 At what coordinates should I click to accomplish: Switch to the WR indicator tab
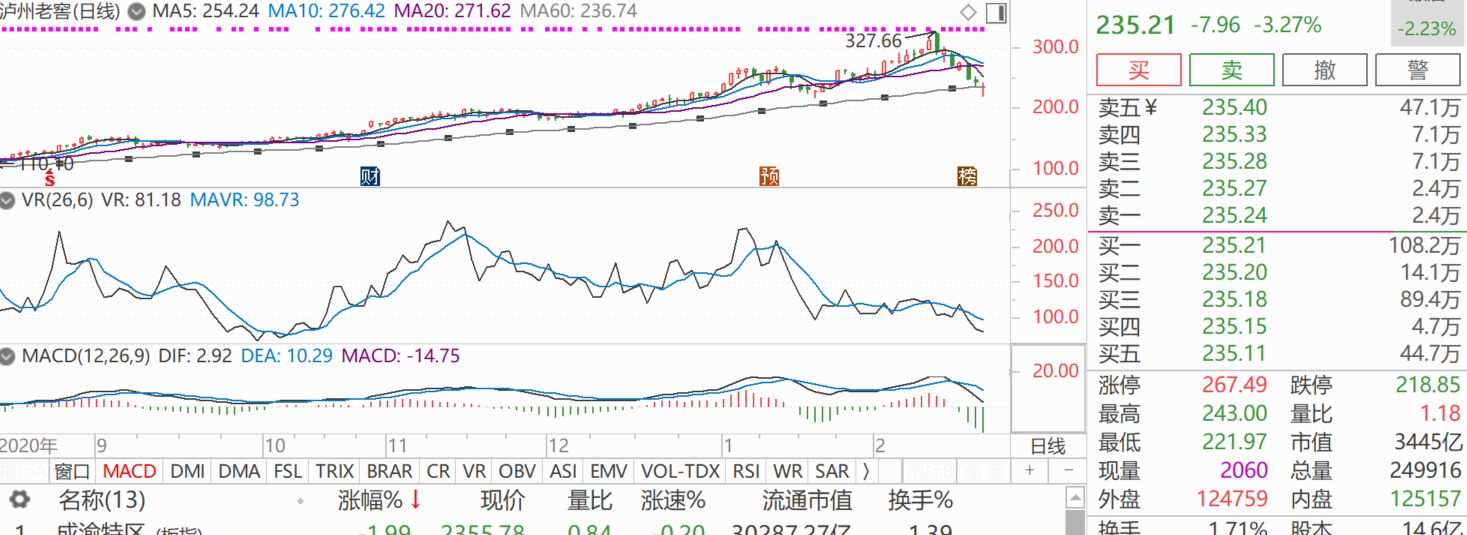click(x=788, y=470)
